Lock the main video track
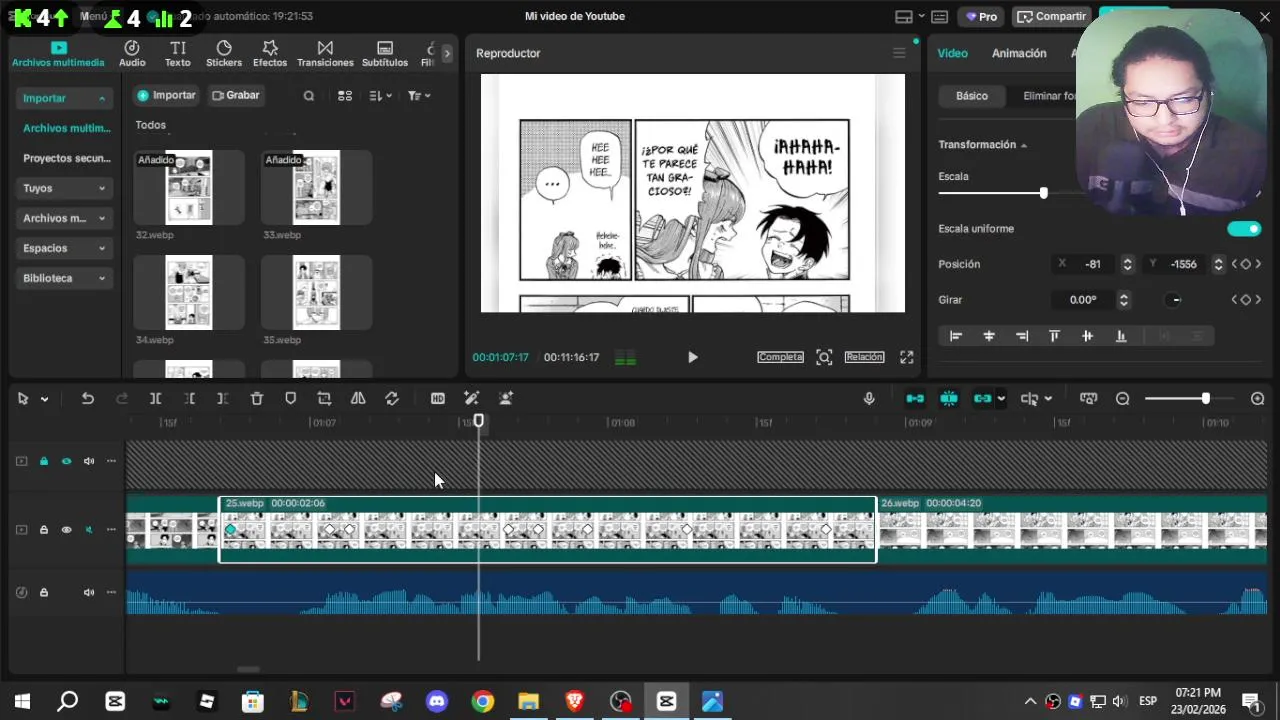The width and height of the screenshot is (1280, 720). [44, 530]
